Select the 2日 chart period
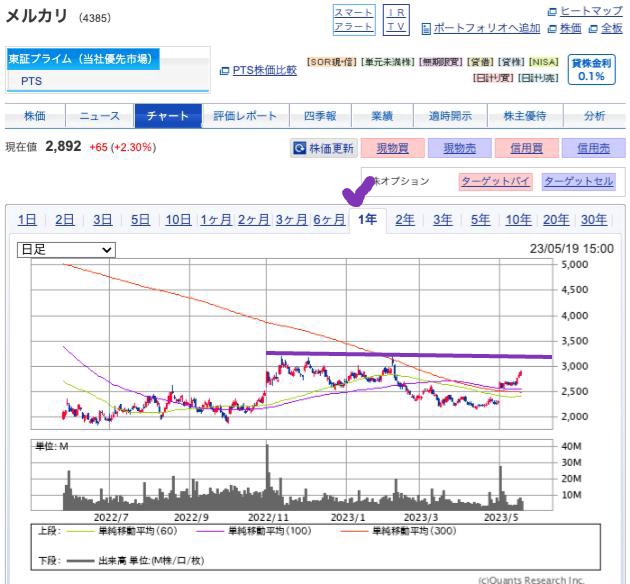The height and width of the screenshot is (584, 630). point(65,220)
